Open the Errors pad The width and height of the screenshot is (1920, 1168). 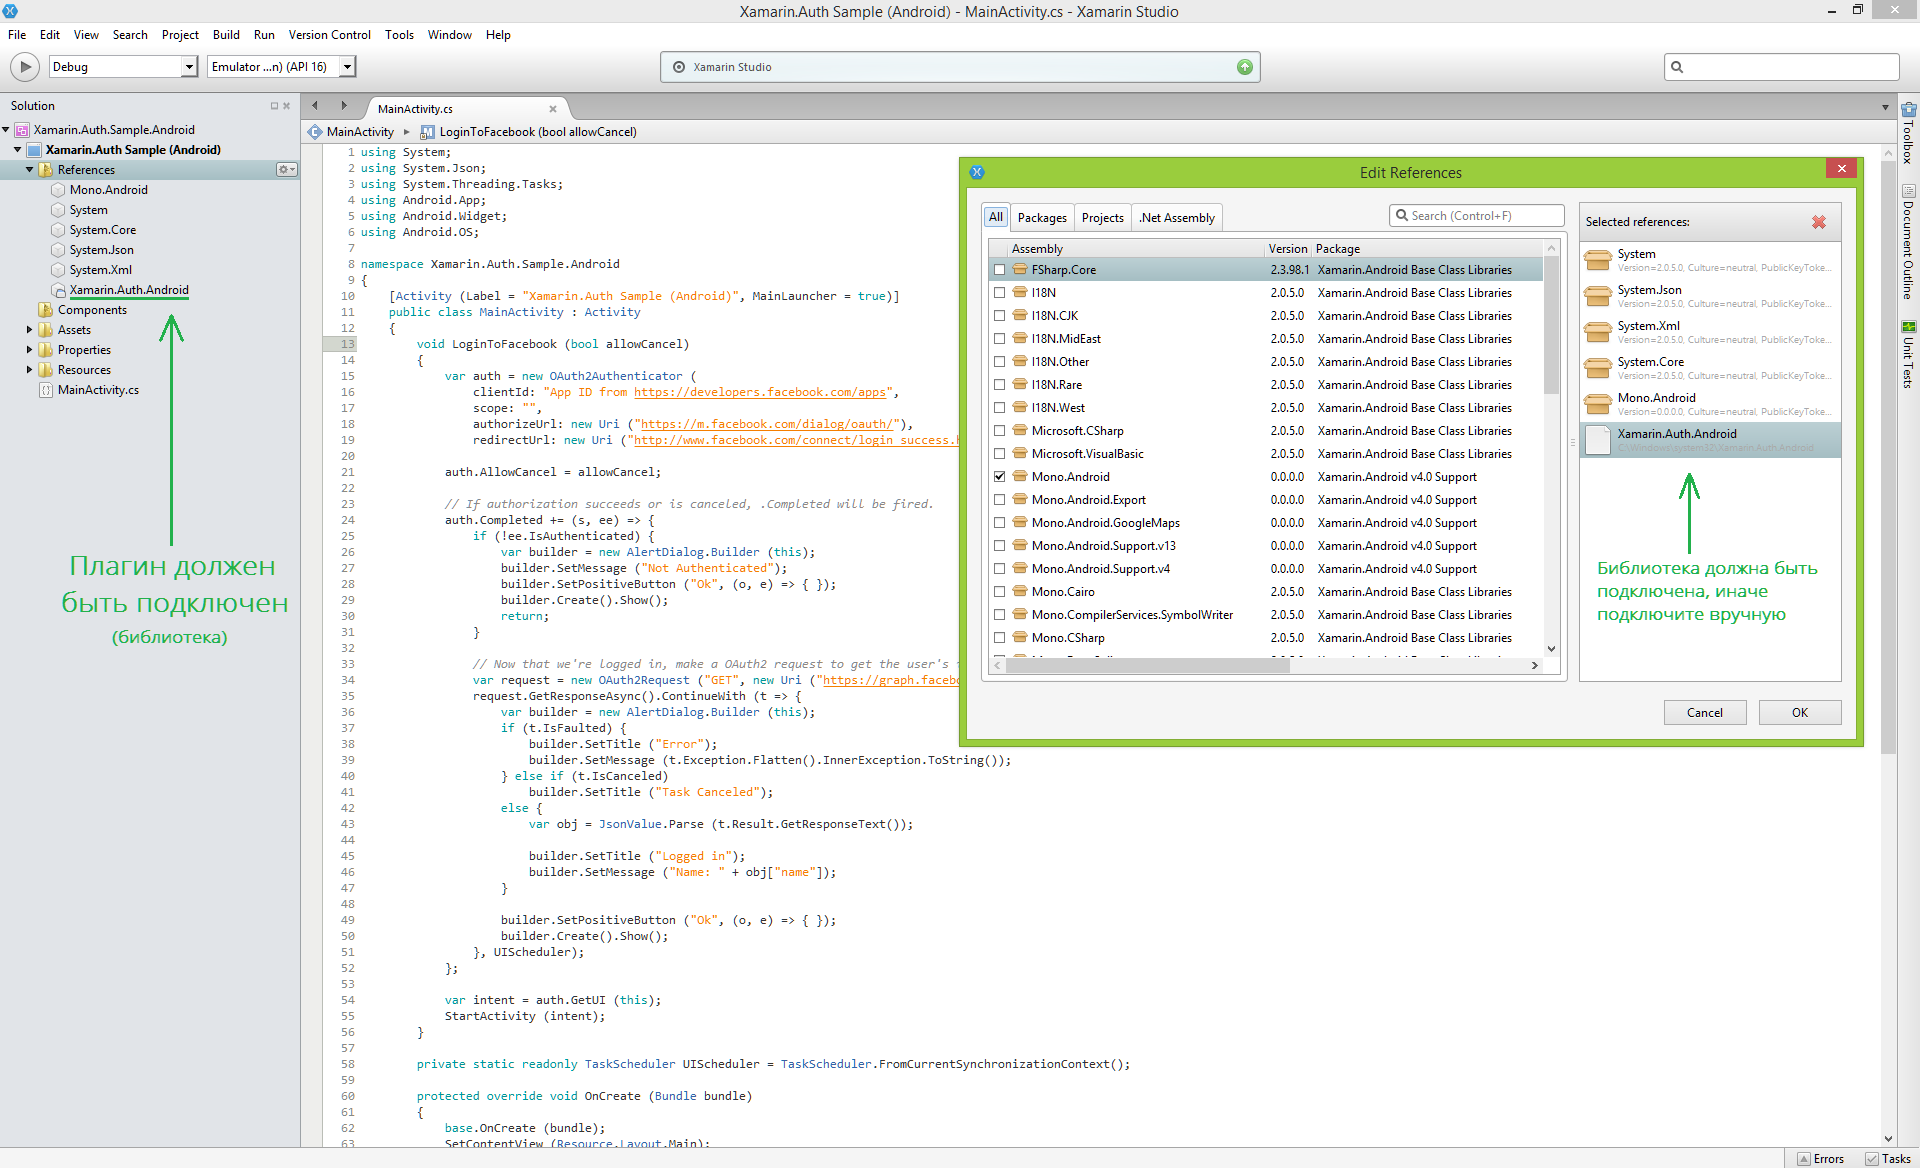tap(1822, 1159)
